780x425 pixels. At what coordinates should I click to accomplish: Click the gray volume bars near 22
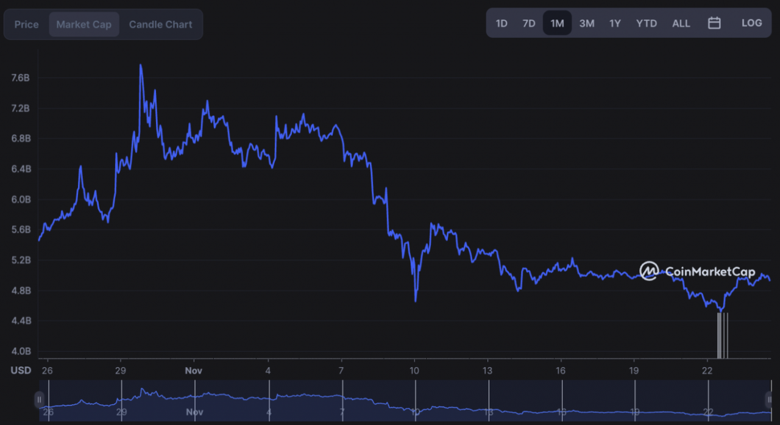tap(722, 335)
